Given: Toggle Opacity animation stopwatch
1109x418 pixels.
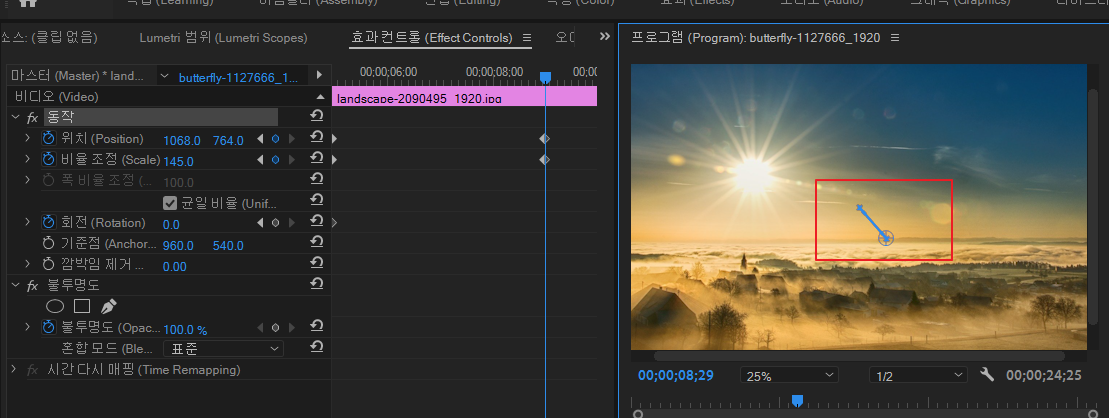Looking at the screenshot, I should tap(48, 327).
